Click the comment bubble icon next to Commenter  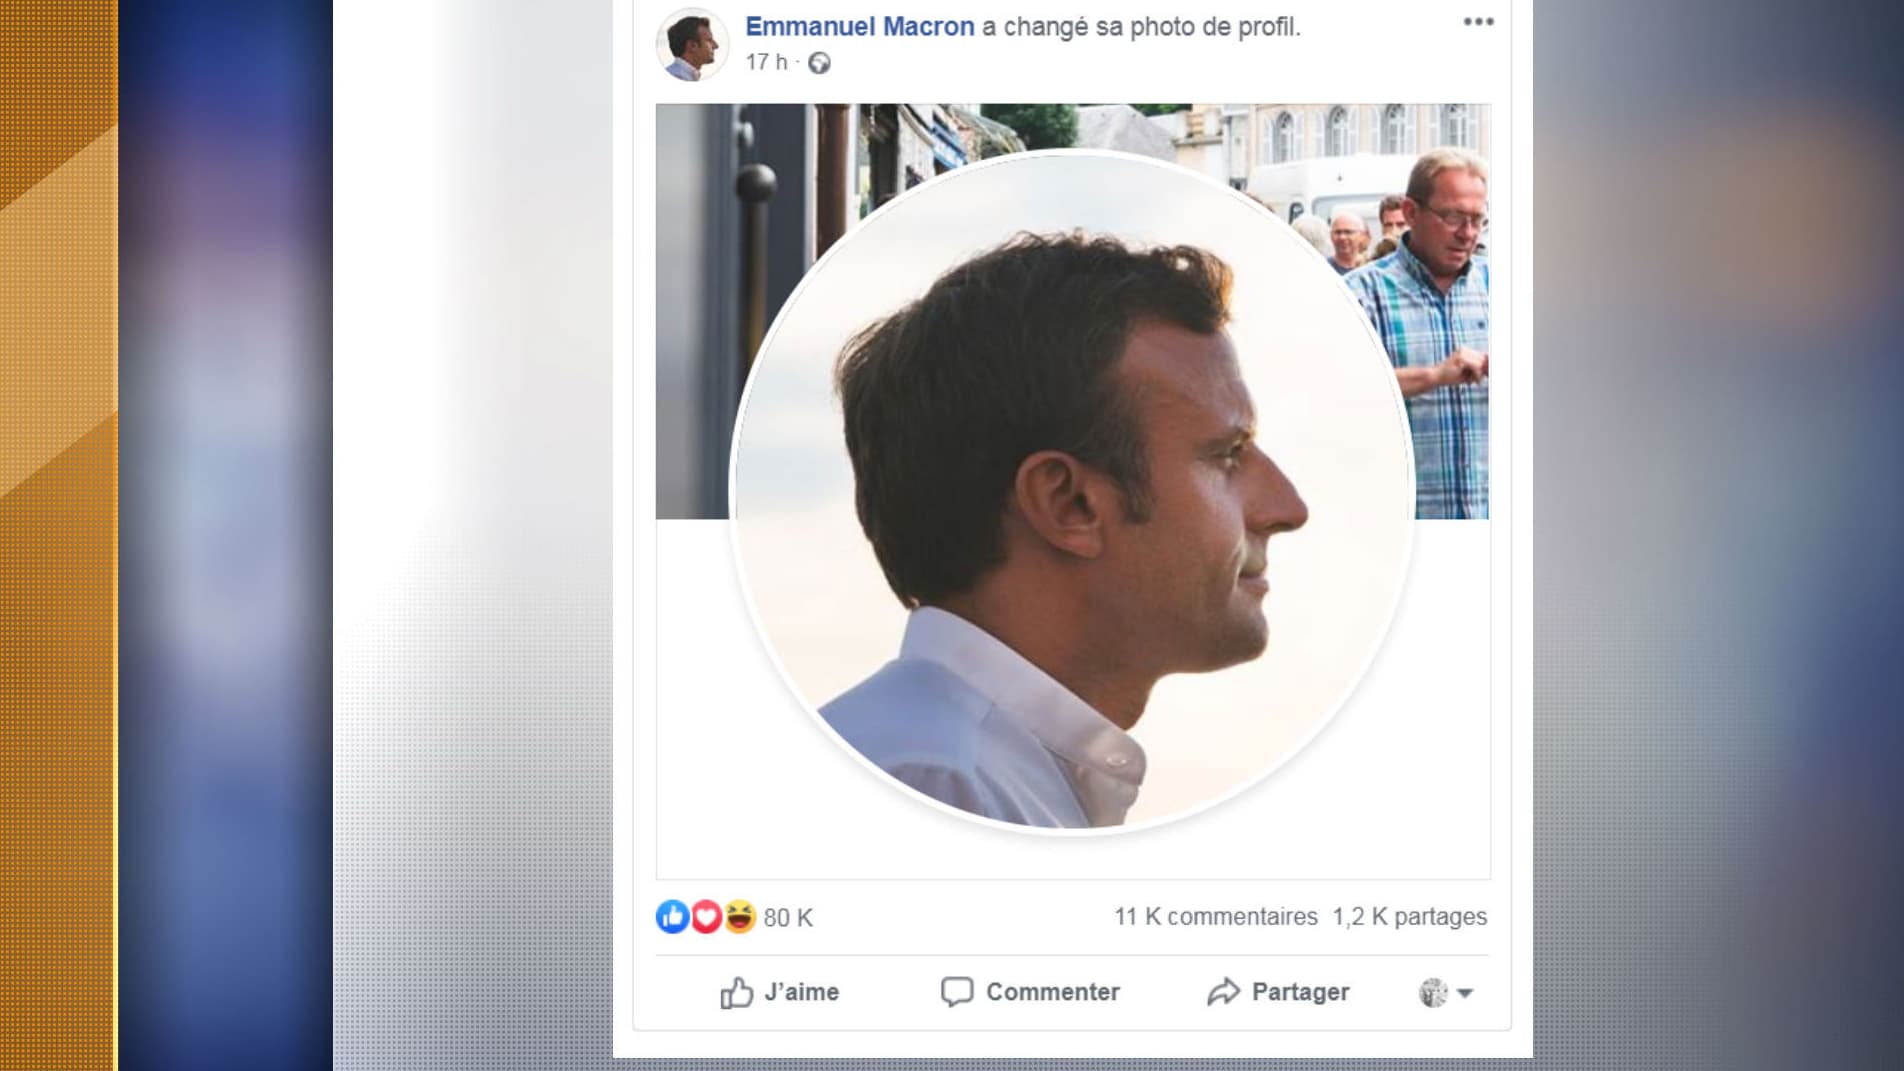coord(957,992)
